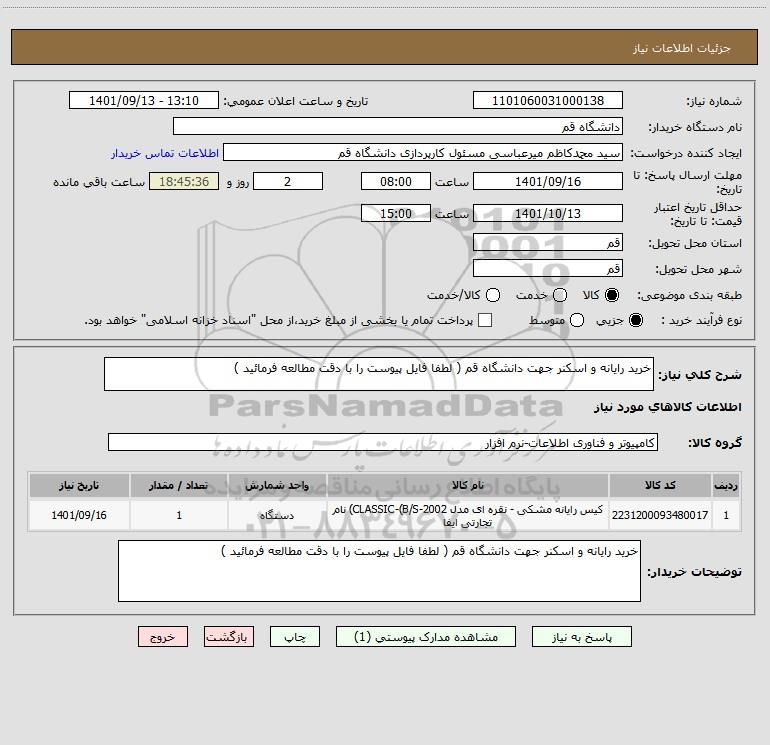
Task: Click the تاریخ نیاز column header
Action: pos(79,485)
